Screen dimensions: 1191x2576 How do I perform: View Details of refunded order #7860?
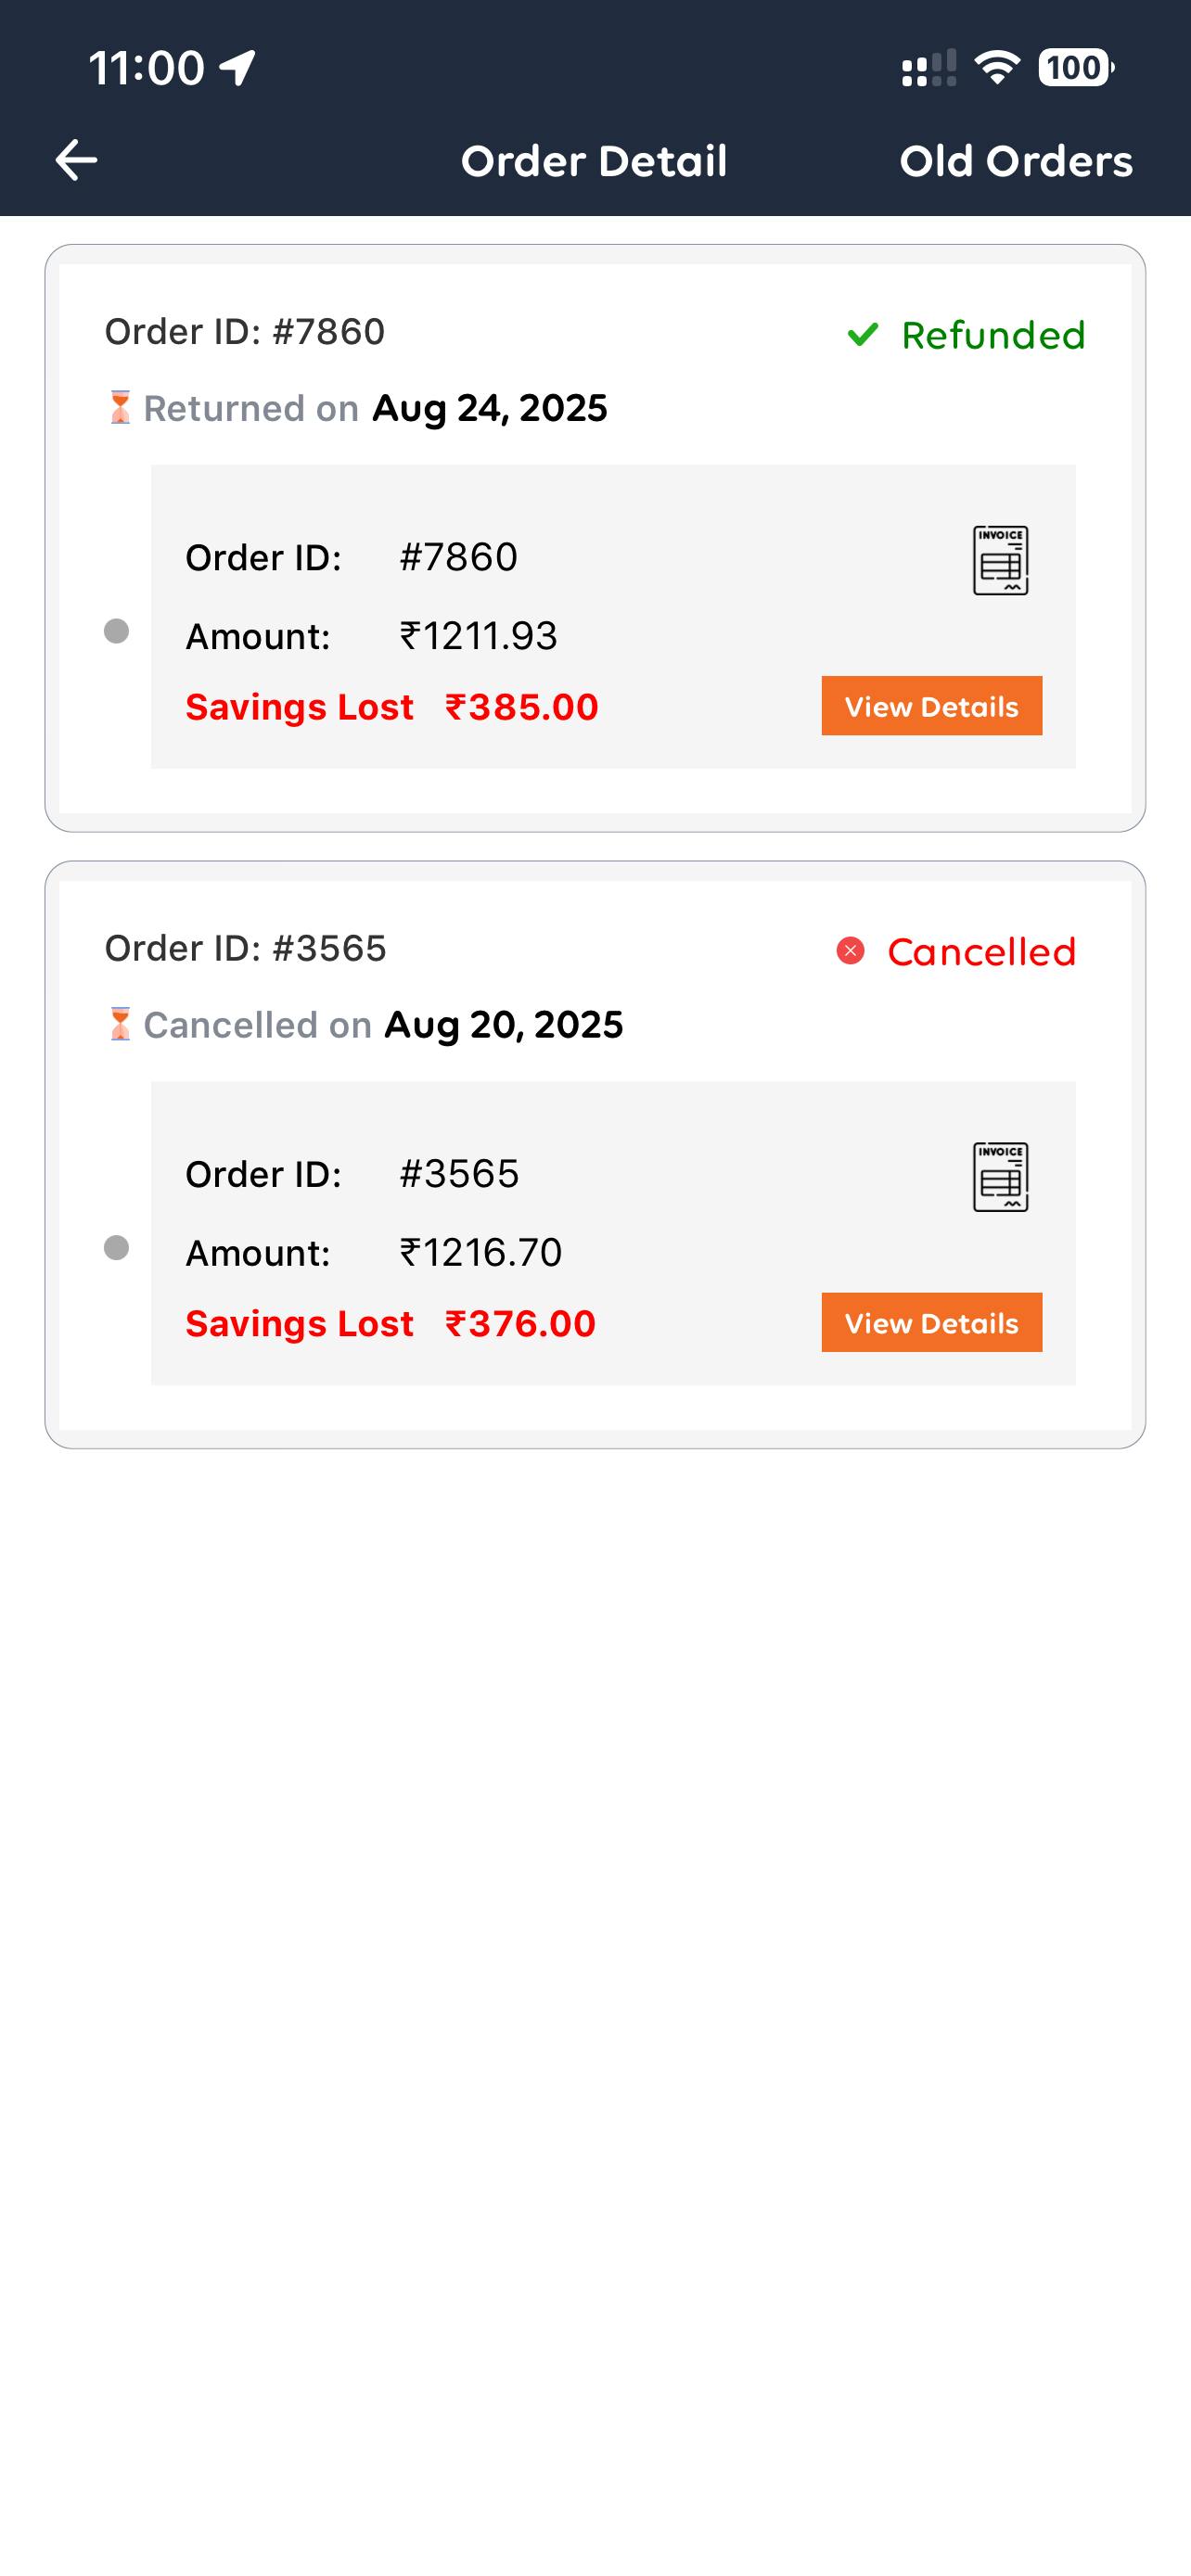[931, 706]
